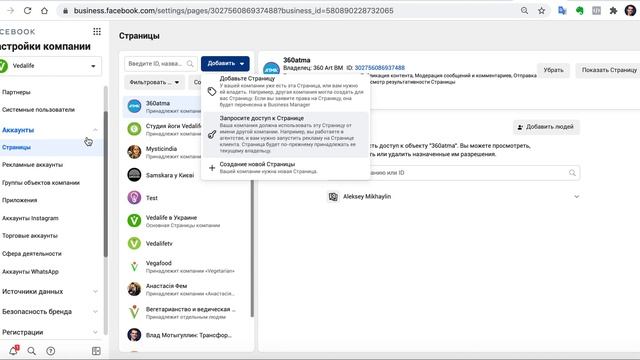640x360 pixels.
Task: Click the left sidebar scrollbar
Action: [106, 184]
